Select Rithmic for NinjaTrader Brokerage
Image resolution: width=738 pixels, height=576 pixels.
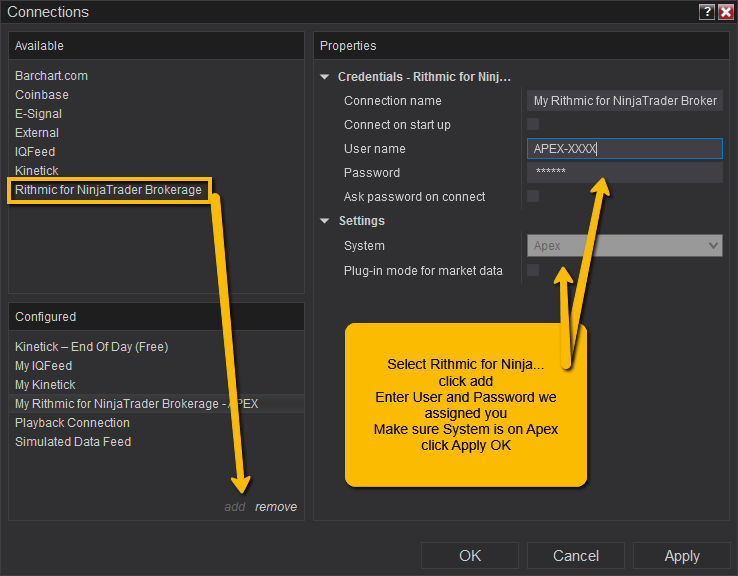[109, 190]
